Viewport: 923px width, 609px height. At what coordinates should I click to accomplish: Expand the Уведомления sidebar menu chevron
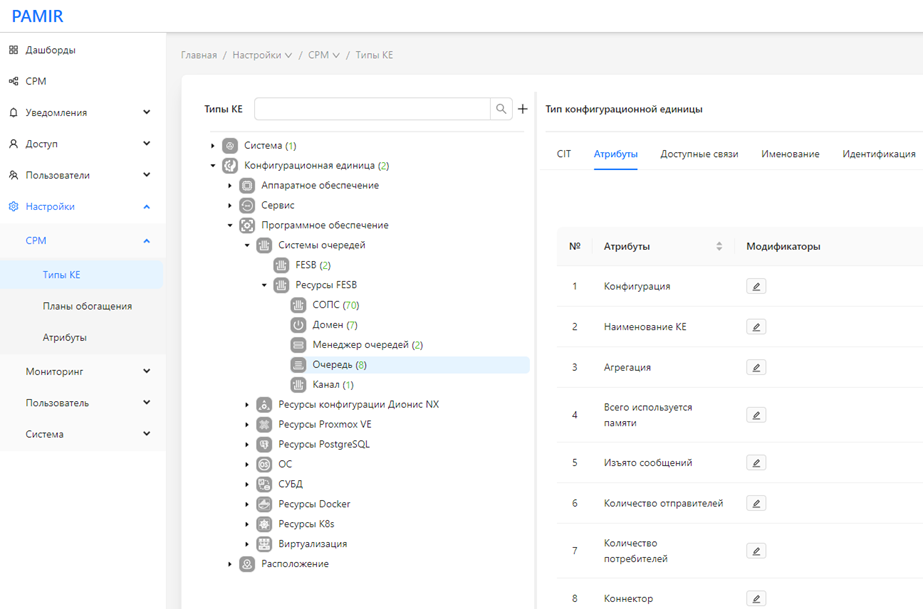(147, 112)
